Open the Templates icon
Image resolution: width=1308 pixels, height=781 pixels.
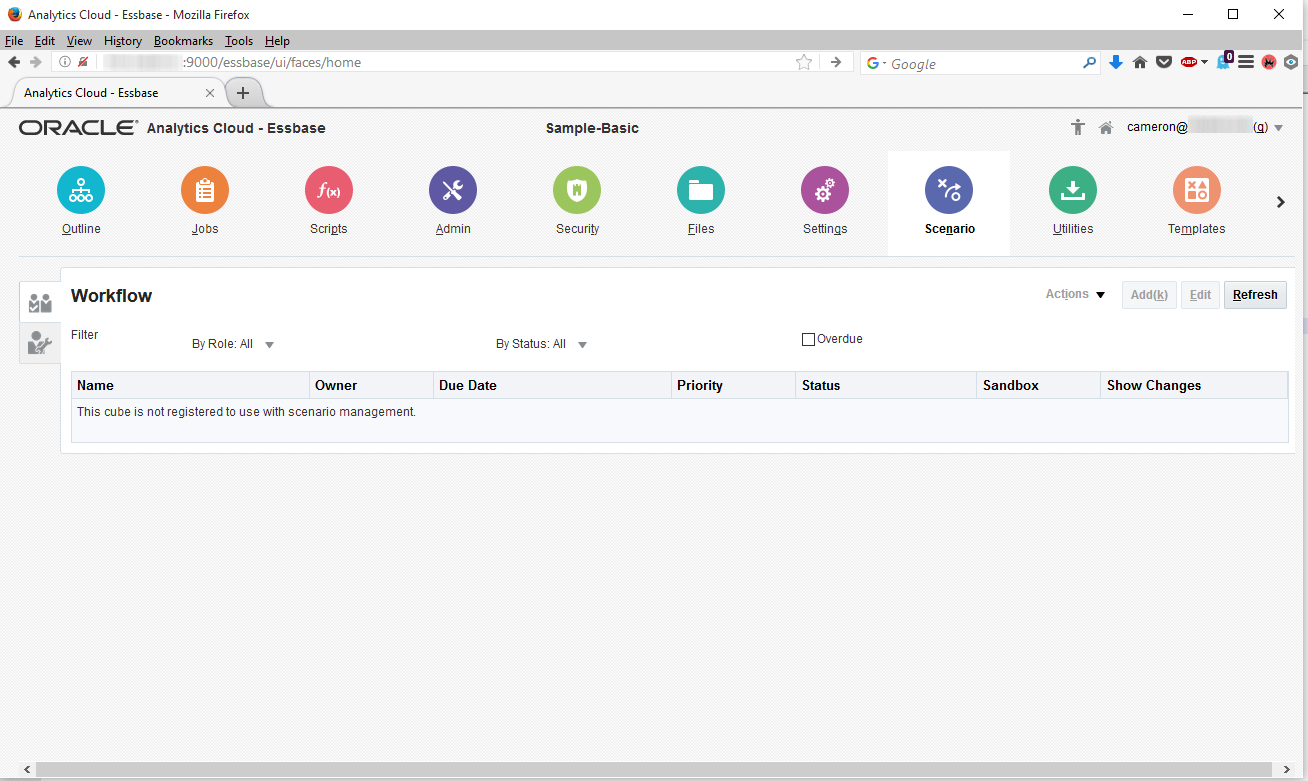click(x=1197, y=190)
